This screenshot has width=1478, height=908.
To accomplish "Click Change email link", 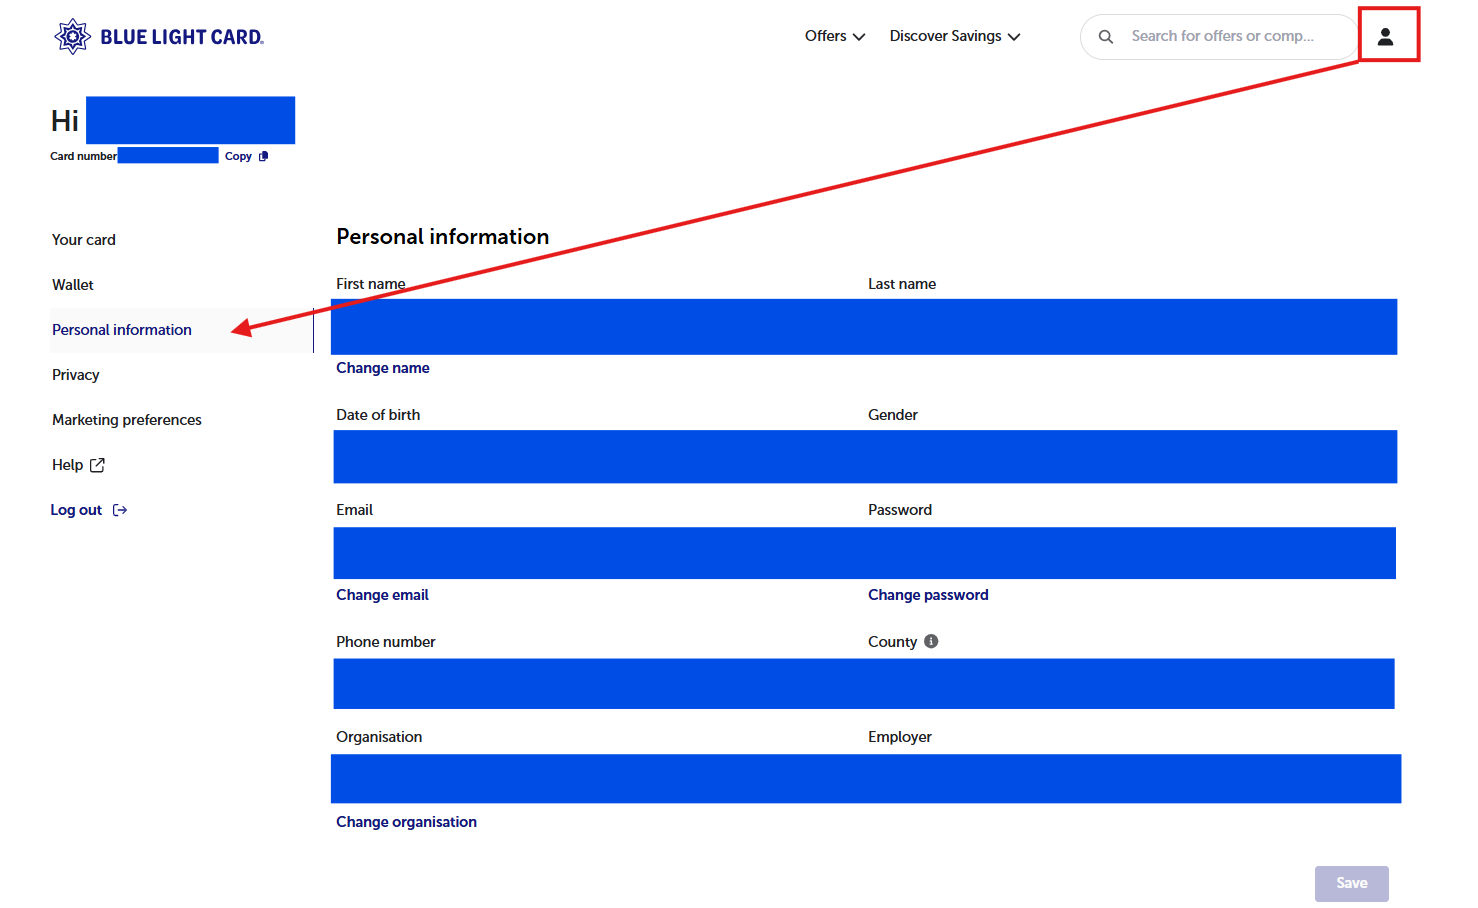I will tap(382, 595).
